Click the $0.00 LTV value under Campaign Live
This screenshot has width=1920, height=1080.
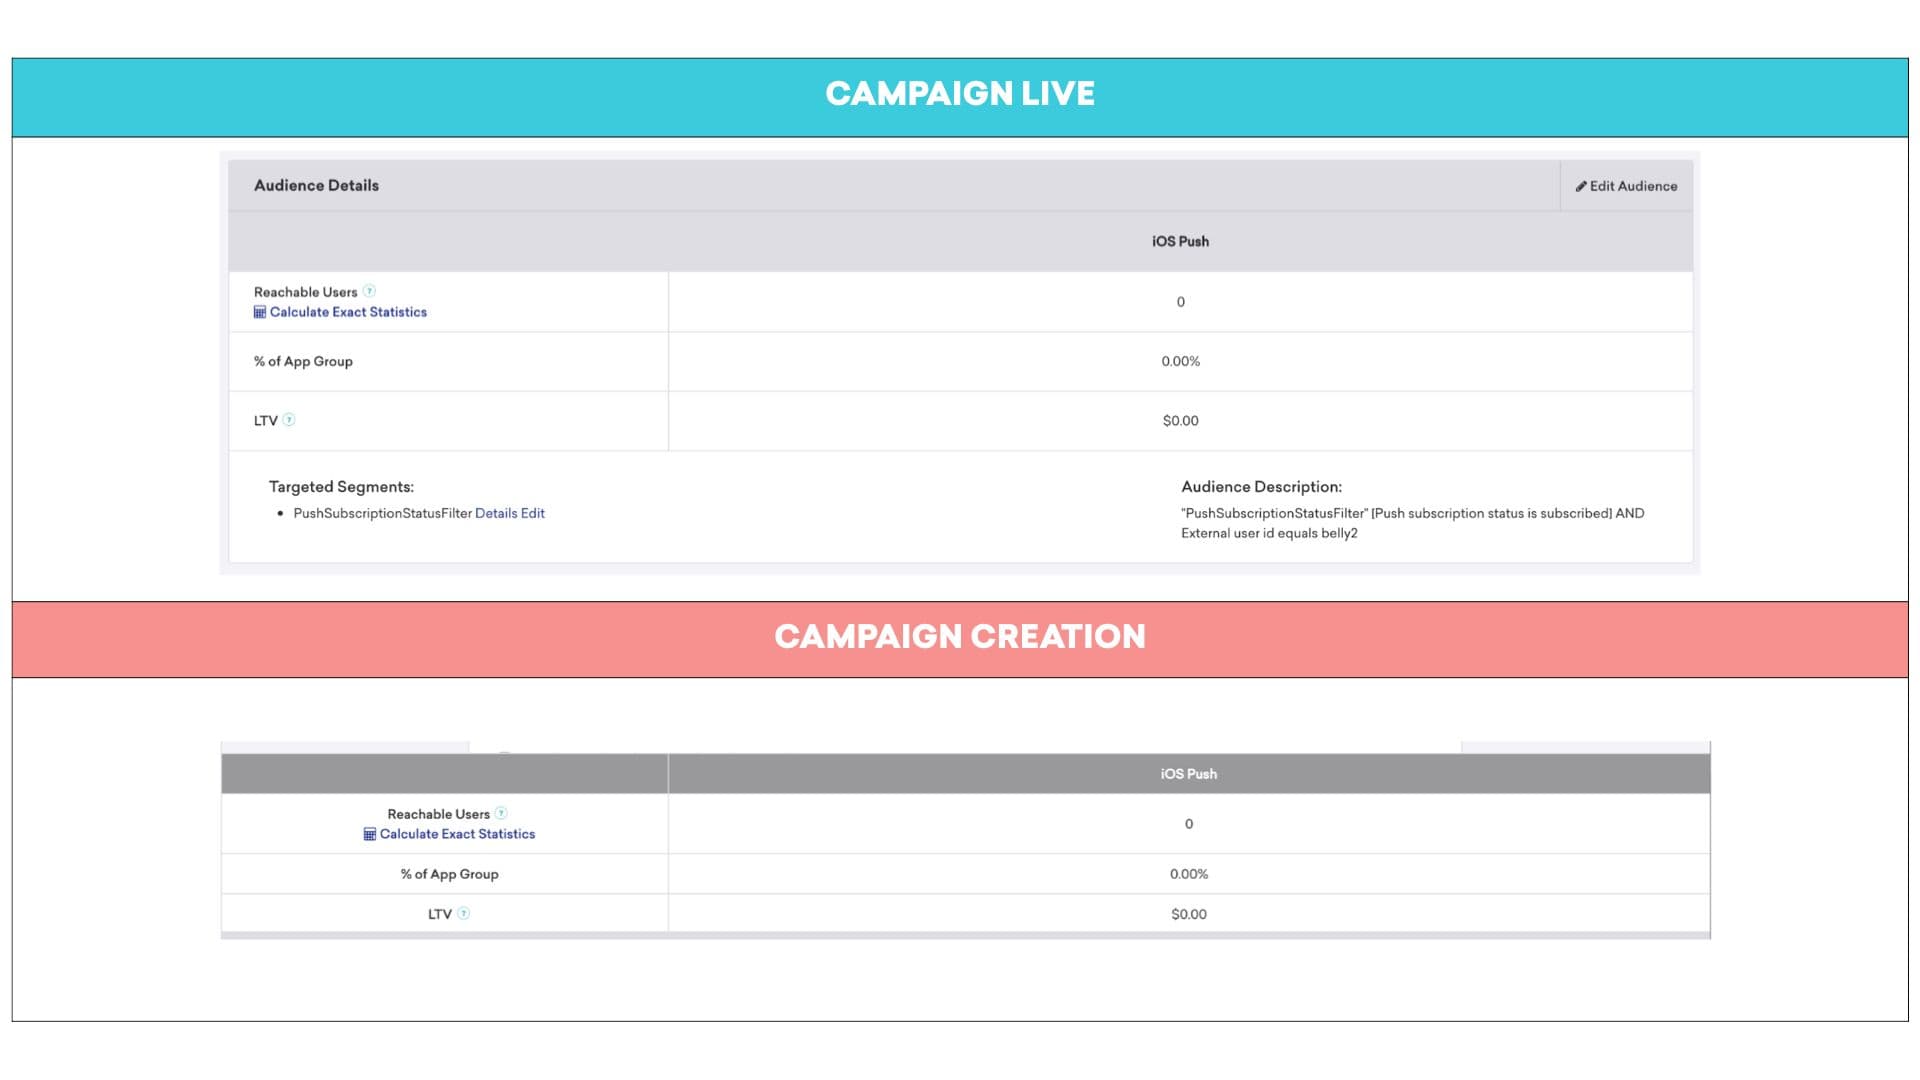point(1180,421)
